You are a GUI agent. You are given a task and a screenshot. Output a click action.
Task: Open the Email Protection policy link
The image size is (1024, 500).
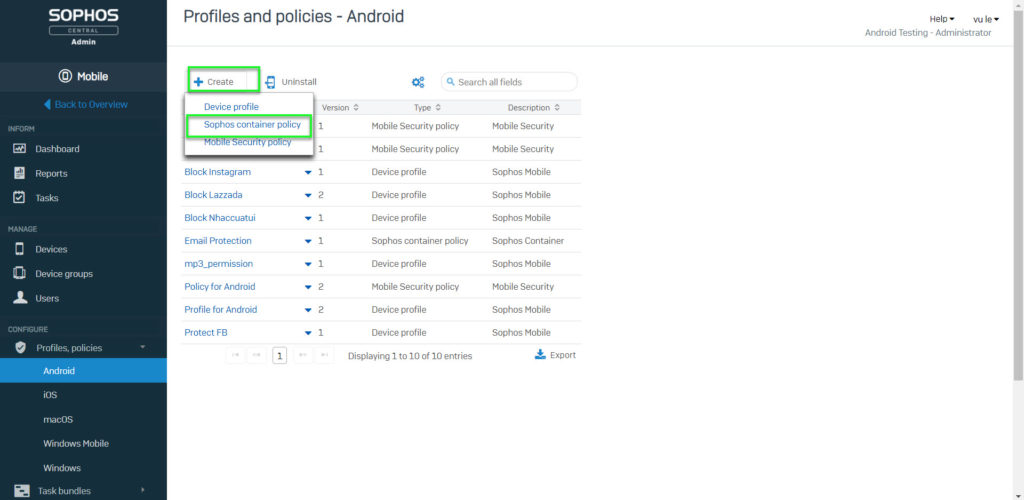[218, 241]
